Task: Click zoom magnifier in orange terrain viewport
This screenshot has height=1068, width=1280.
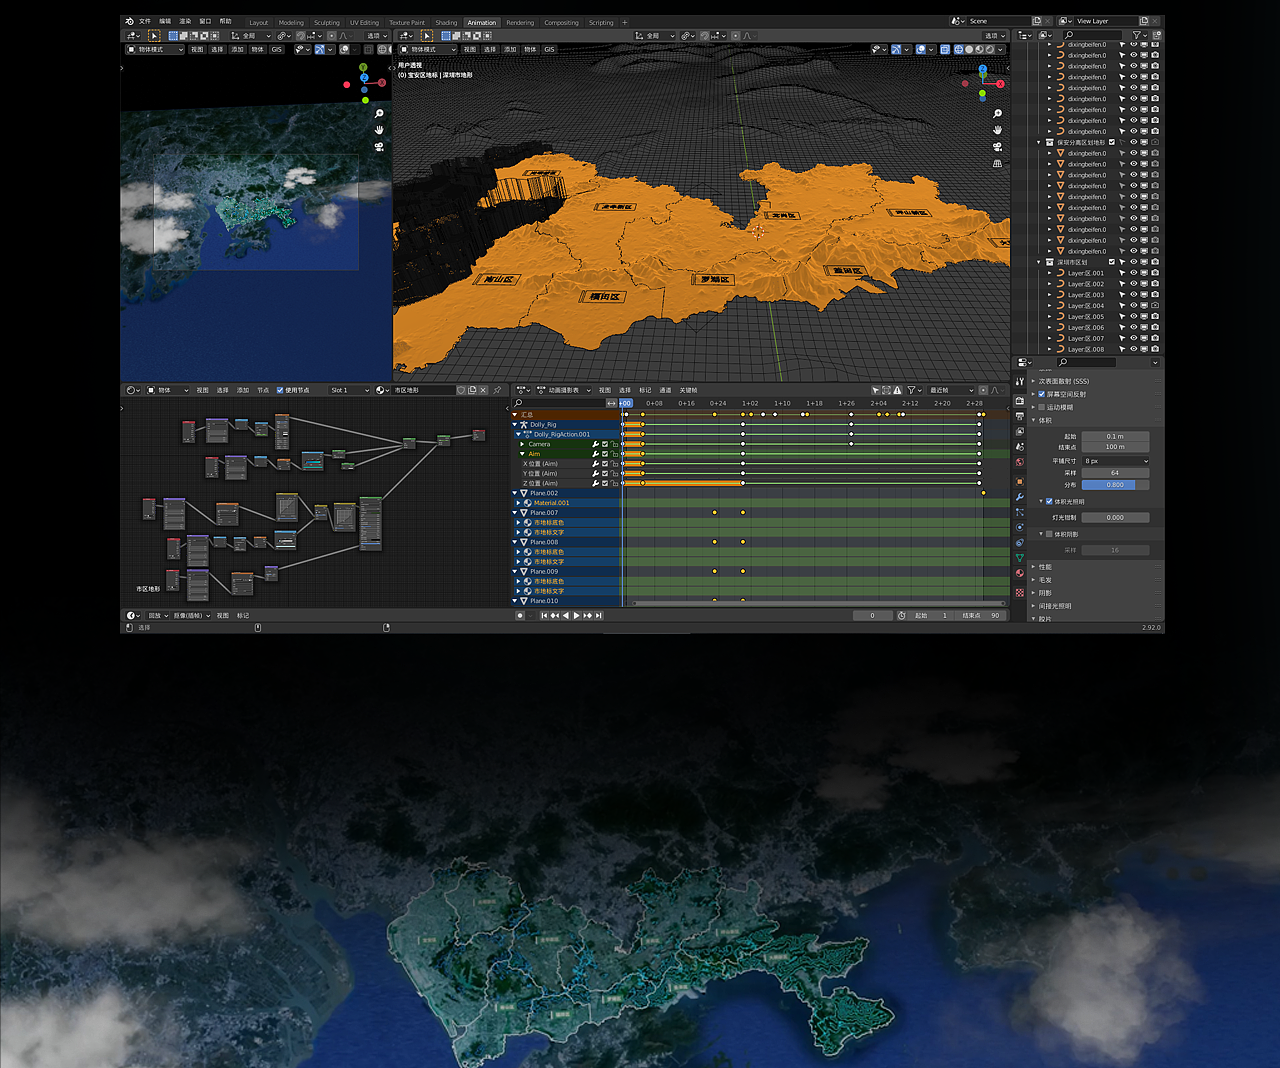Action: [x=997, y=114]
